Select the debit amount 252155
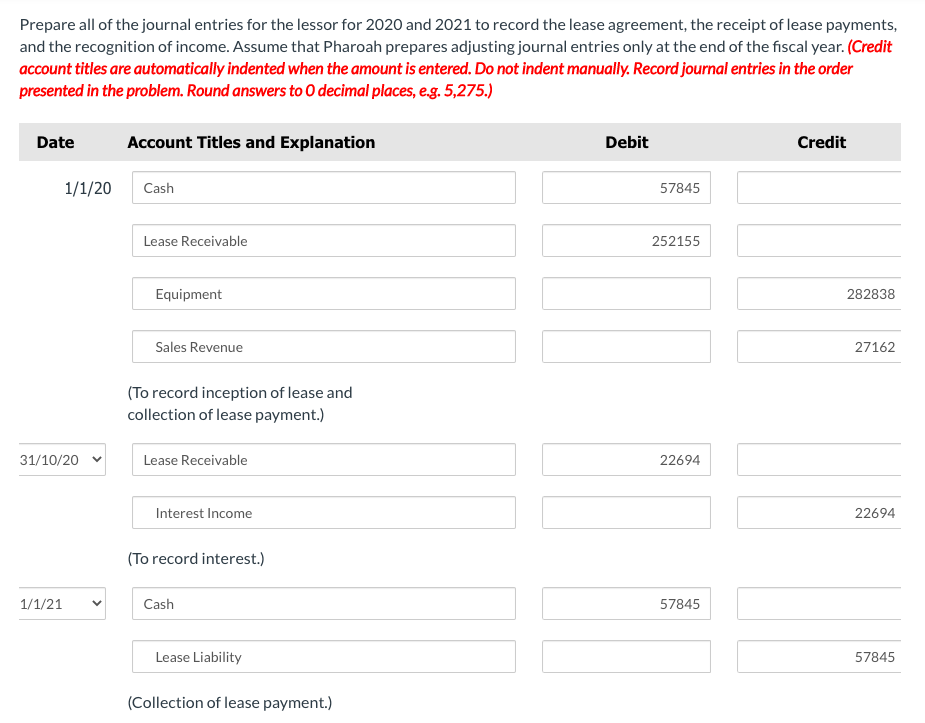 click(625, 240)
